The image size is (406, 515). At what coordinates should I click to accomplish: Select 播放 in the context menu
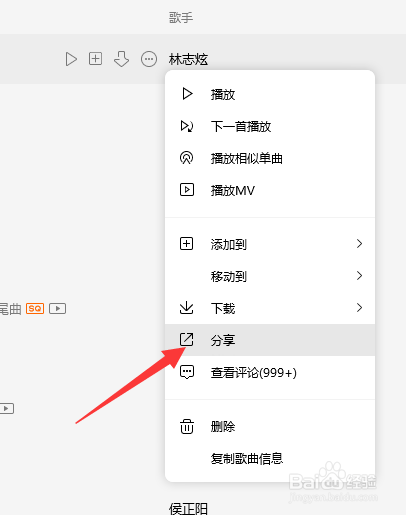pos(270,94)
